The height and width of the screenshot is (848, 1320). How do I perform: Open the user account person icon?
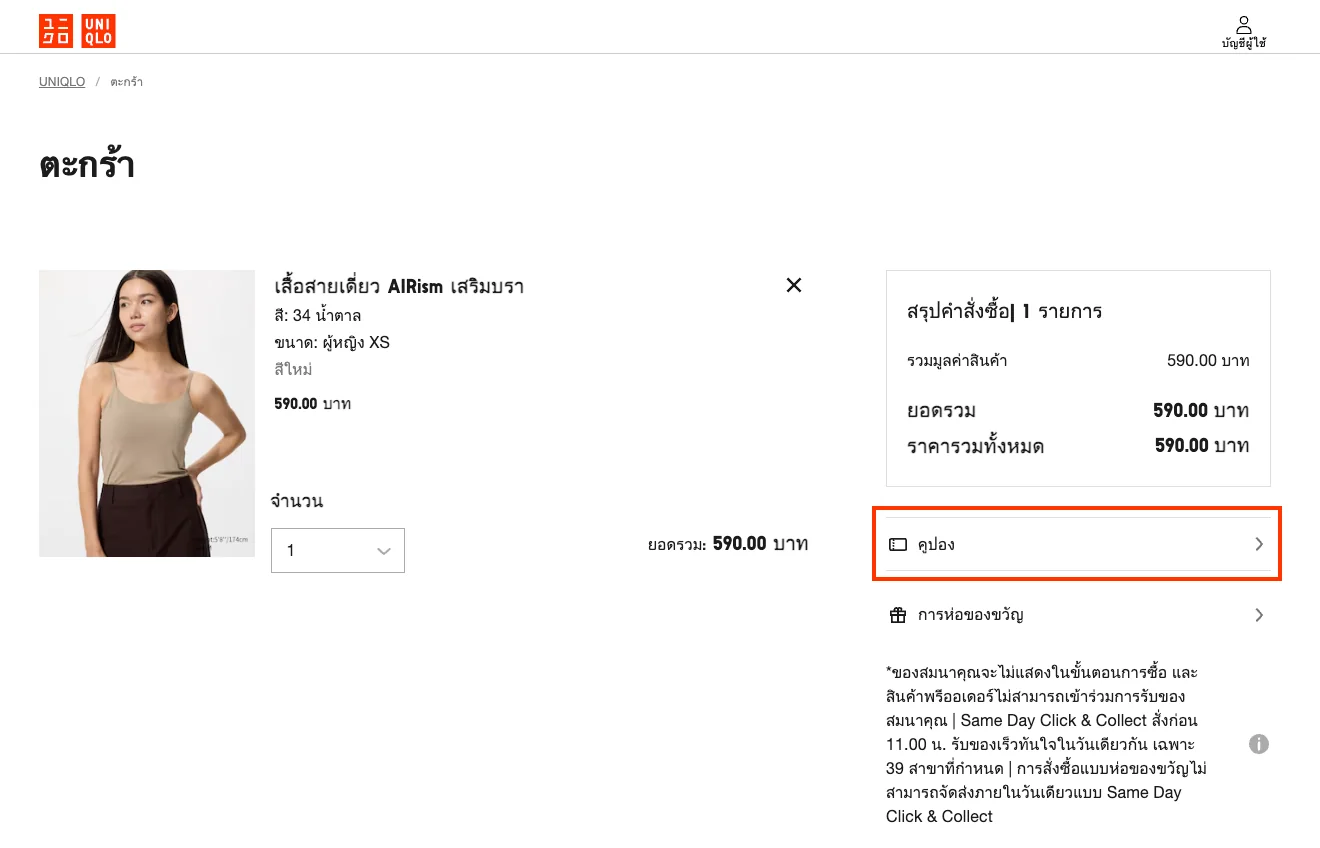[1244, 24]
